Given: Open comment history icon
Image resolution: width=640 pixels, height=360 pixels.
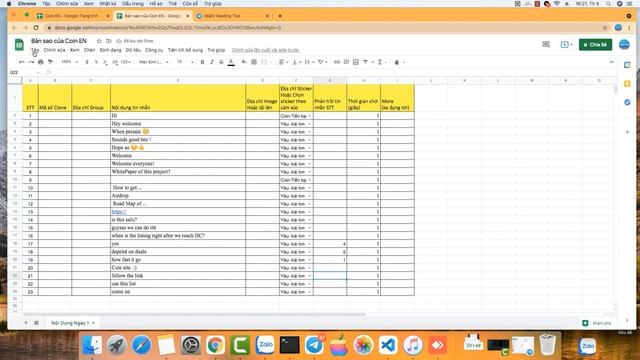Looking at the screenshot, I should pos(546,44).
